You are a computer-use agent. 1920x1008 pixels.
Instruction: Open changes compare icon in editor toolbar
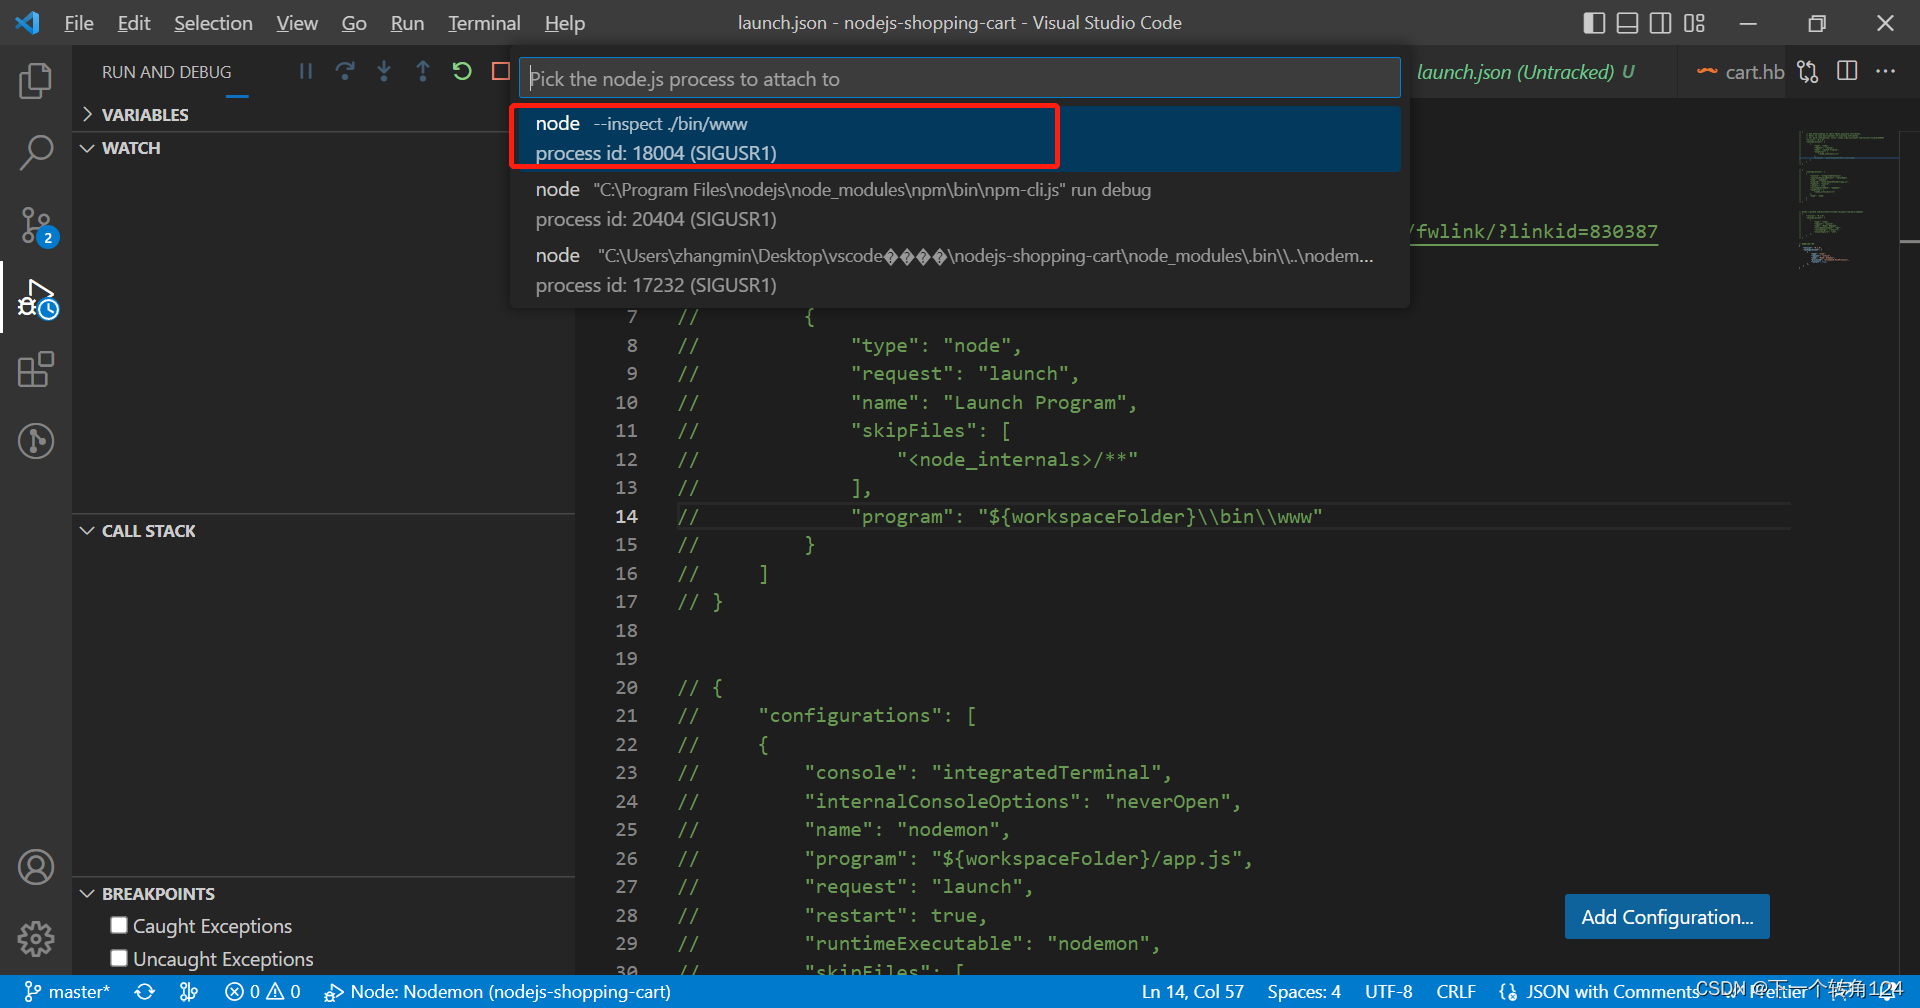pyautogui.click(x=1808, y=71)
